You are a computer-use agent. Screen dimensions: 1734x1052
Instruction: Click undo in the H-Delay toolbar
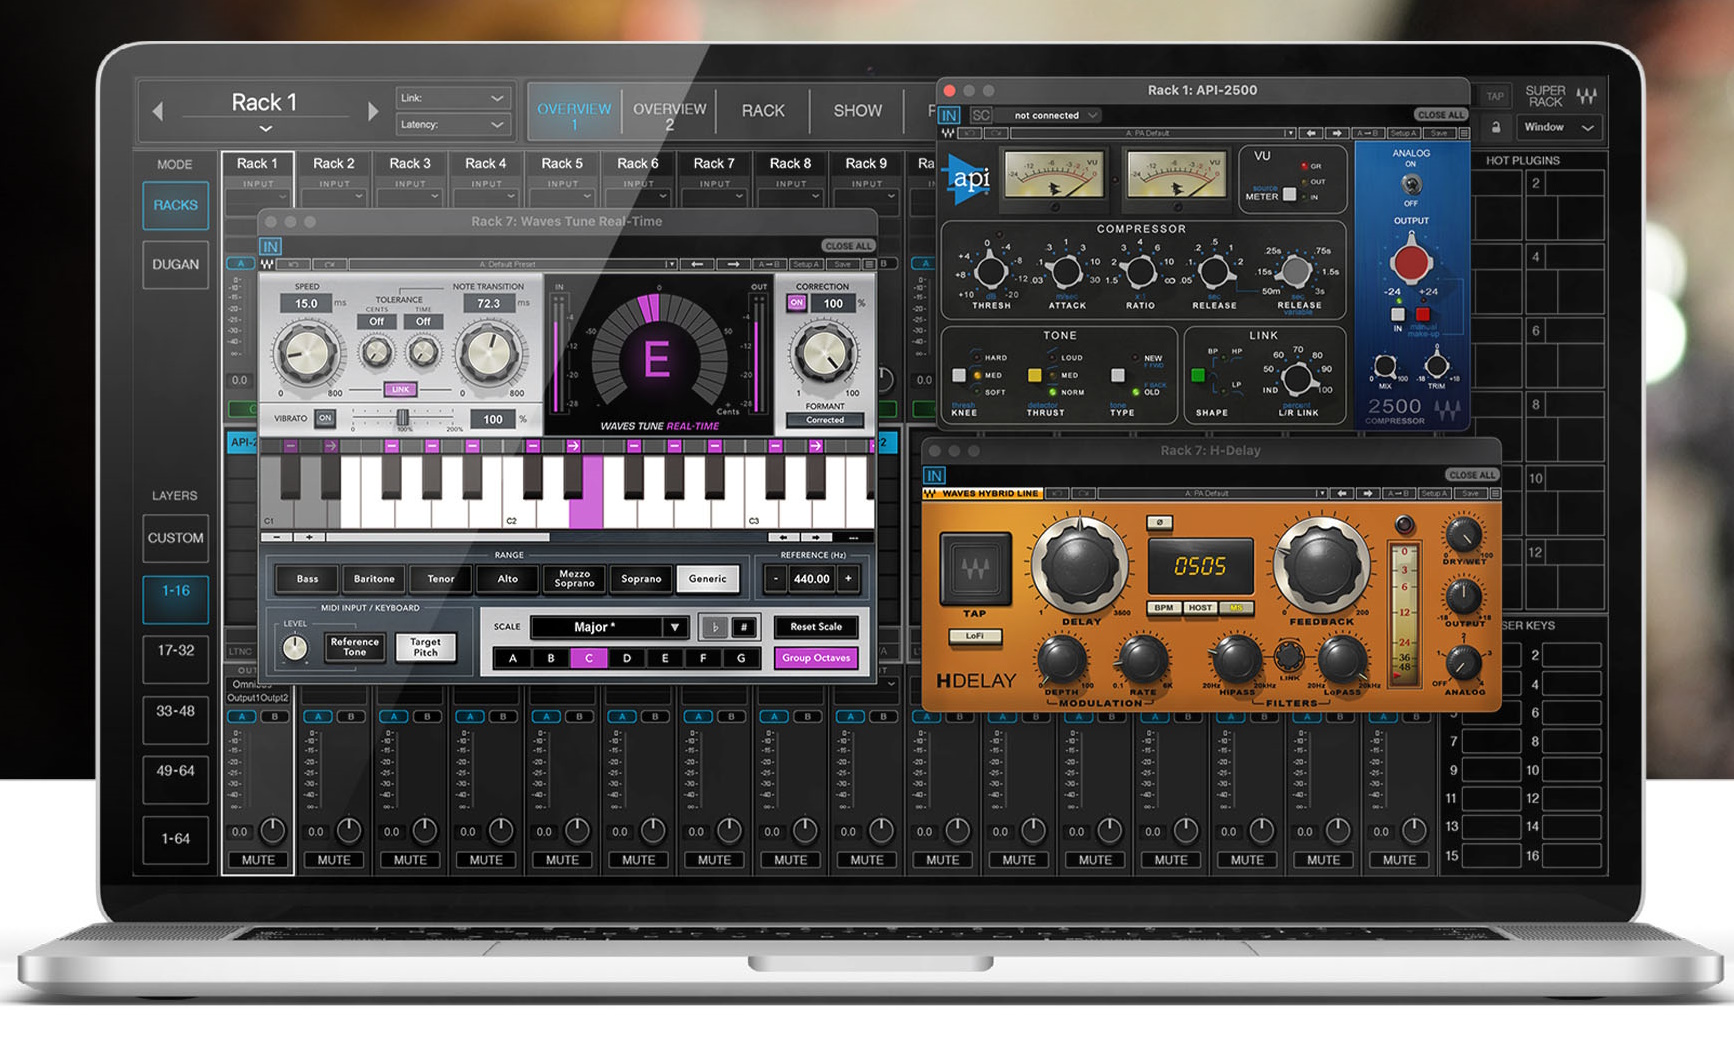coord(1056,493)
